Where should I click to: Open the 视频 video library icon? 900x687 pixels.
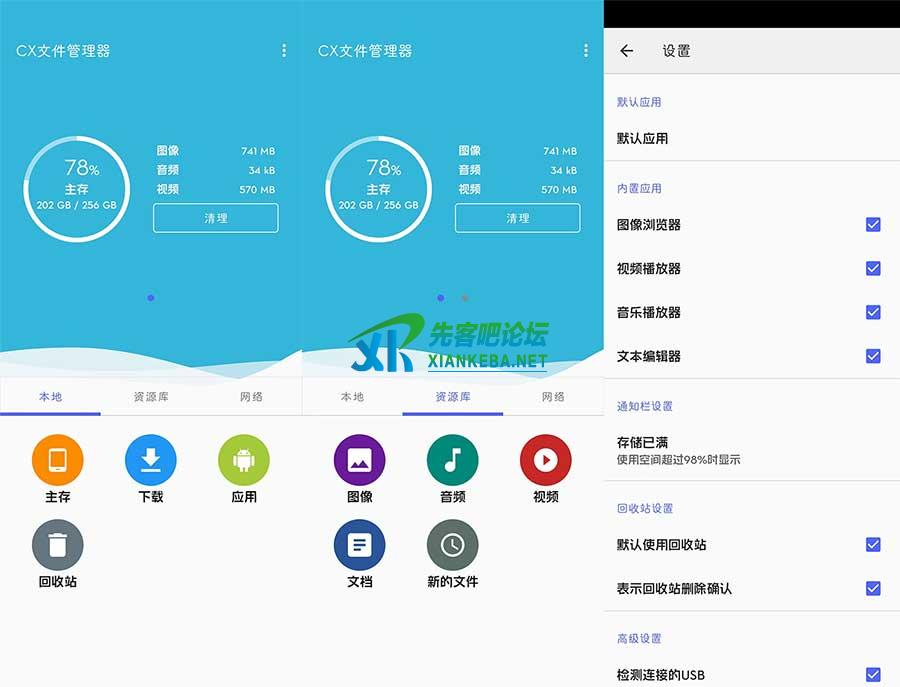(545, 460)
